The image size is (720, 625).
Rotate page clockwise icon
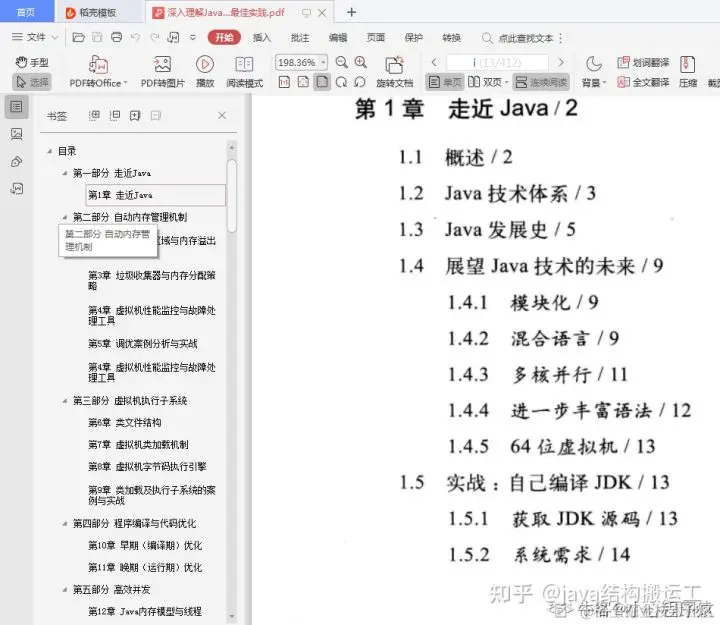341,82
